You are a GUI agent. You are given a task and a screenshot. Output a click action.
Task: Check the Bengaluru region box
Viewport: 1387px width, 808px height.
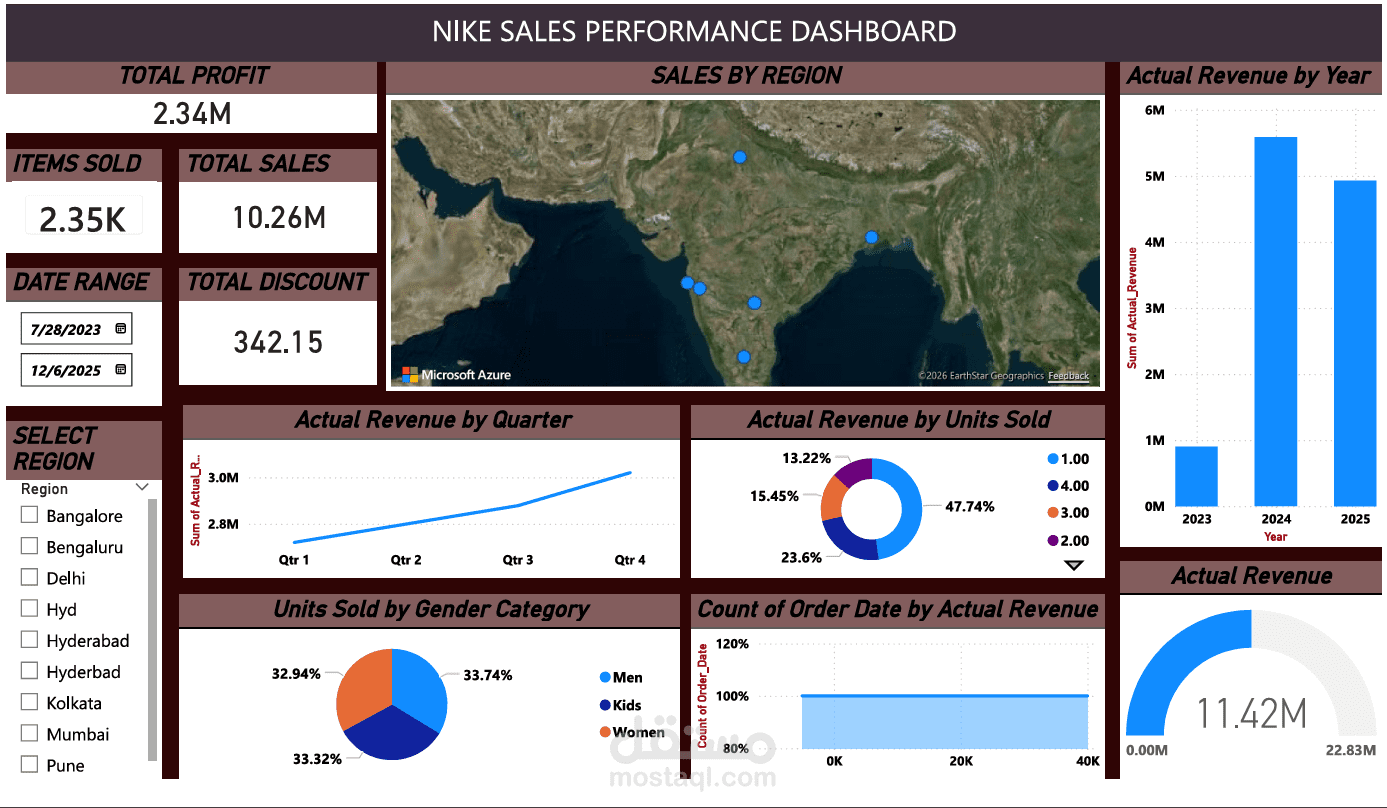(30, 546)
